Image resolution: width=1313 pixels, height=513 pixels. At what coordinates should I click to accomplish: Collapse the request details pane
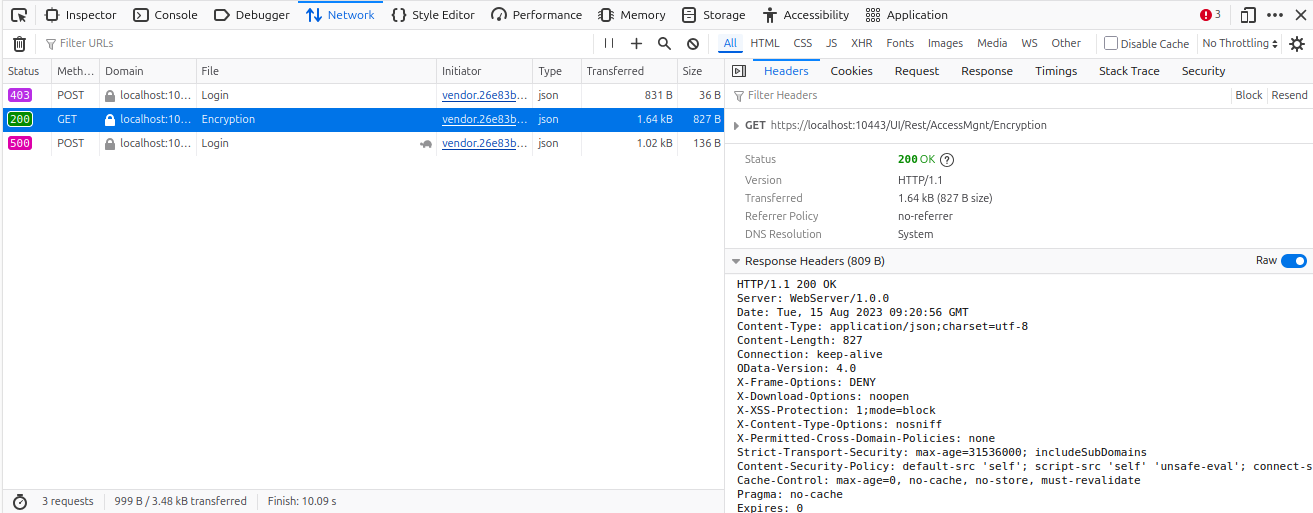pyautogui.click(x=739, y=71)
